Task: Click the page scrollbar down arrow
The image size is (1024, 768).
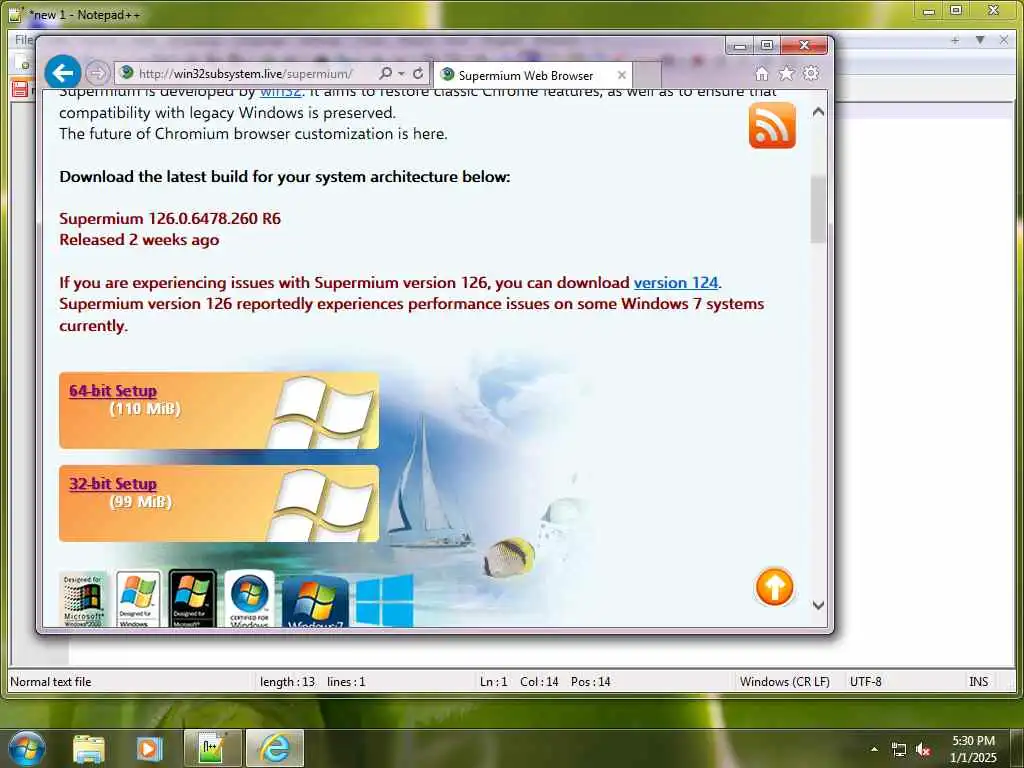Action: 818,605
